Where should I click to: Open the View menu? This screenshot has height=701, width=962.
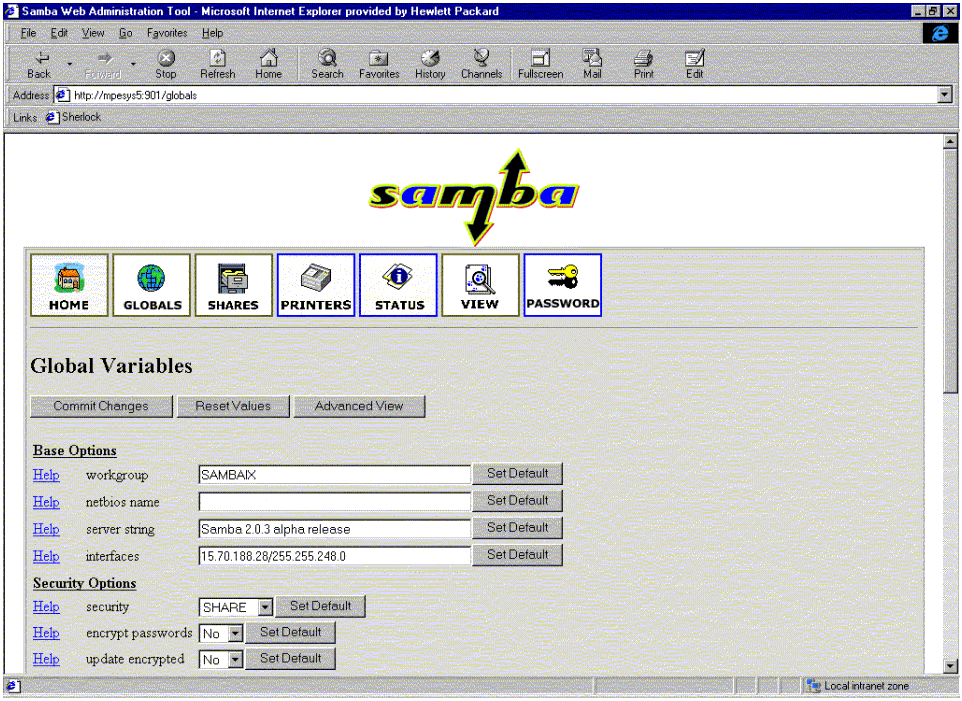click(x=93, y=33)
